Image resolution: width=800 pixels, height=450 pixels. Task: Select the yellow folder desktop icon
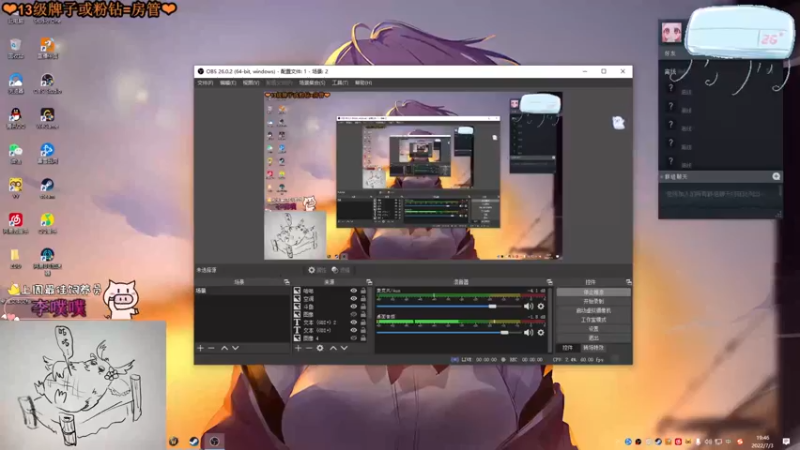[15, 258]
